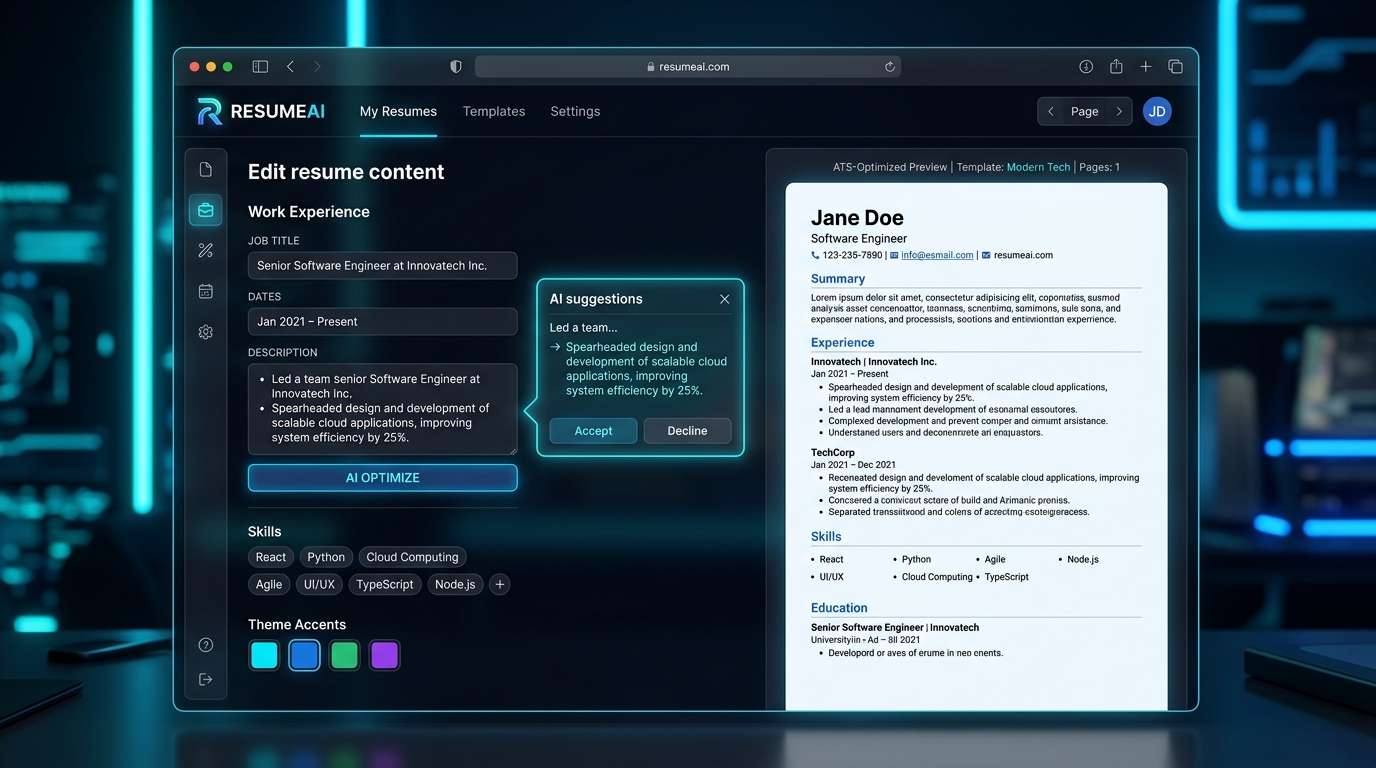Screen dimensions: 1376x768
Task: Open a new tab with plus icon
Action: [1146, 67]
